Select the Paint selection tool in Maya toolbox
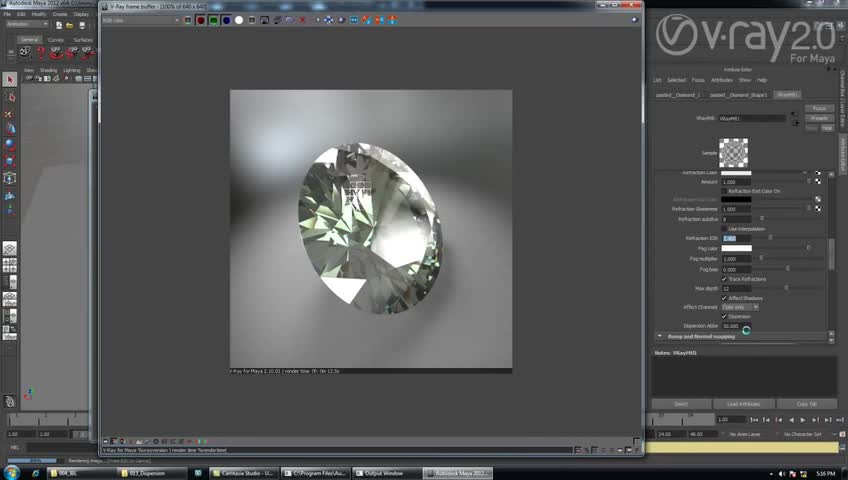The width and height of the screenshot is (848, 480). coord(10,114)
